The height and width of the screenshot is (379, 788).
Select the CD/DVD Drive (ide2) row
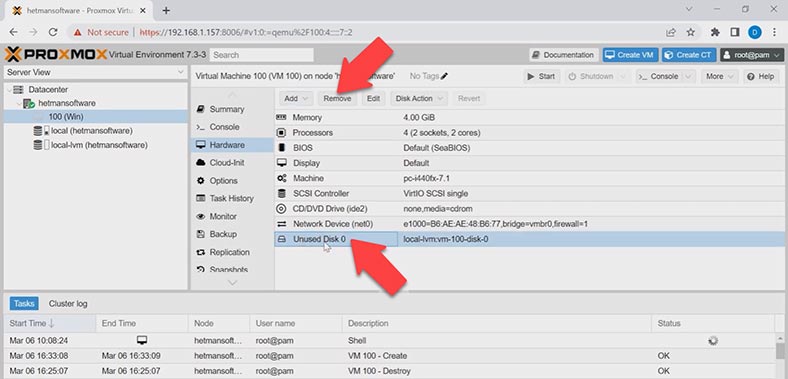pos(531,209)
